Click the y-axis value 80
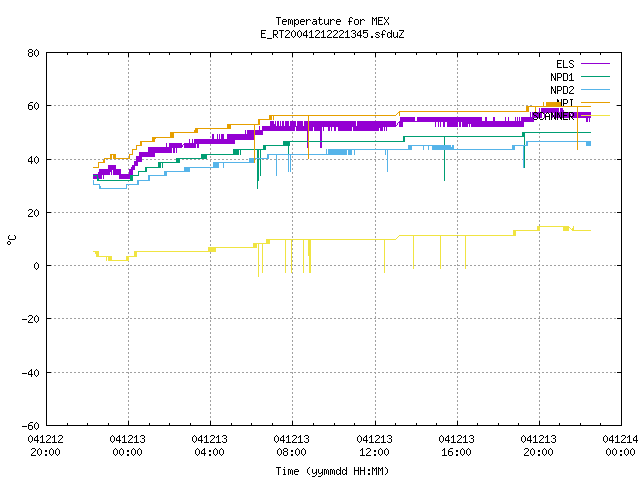This screenshot has height=480, width=640. (x=33, y=53)
